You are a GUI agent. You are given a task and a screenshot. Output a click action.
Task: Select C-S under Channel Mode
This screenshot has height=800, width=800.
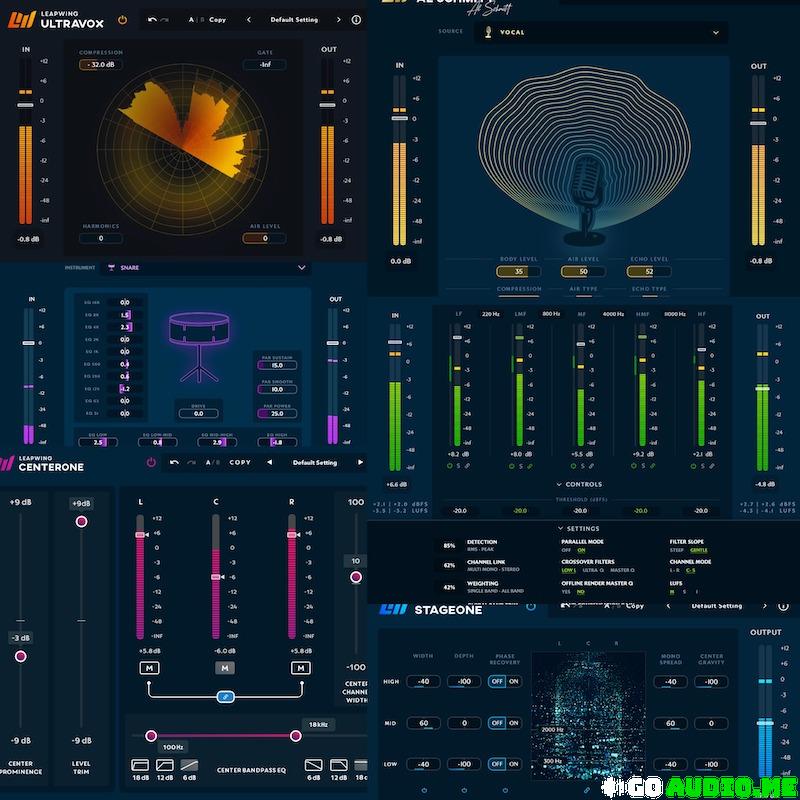pos(691,570)
